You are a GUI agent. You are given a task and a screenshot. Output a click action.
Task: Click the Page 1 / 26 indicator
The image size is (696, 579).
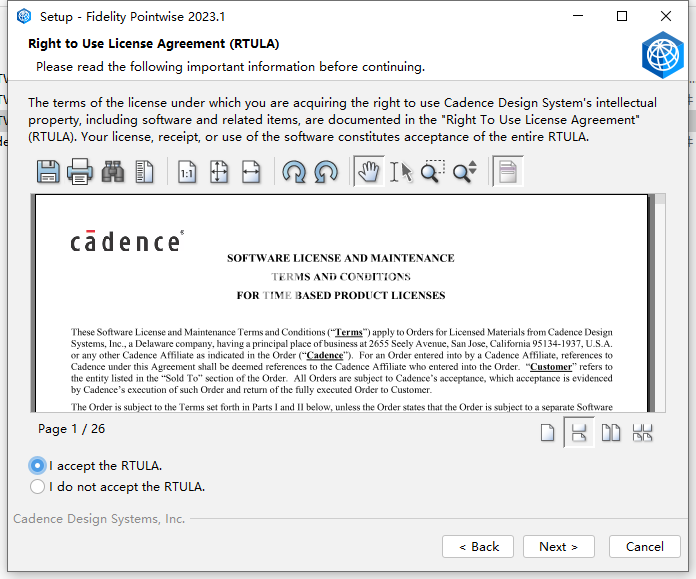(71, 429)
